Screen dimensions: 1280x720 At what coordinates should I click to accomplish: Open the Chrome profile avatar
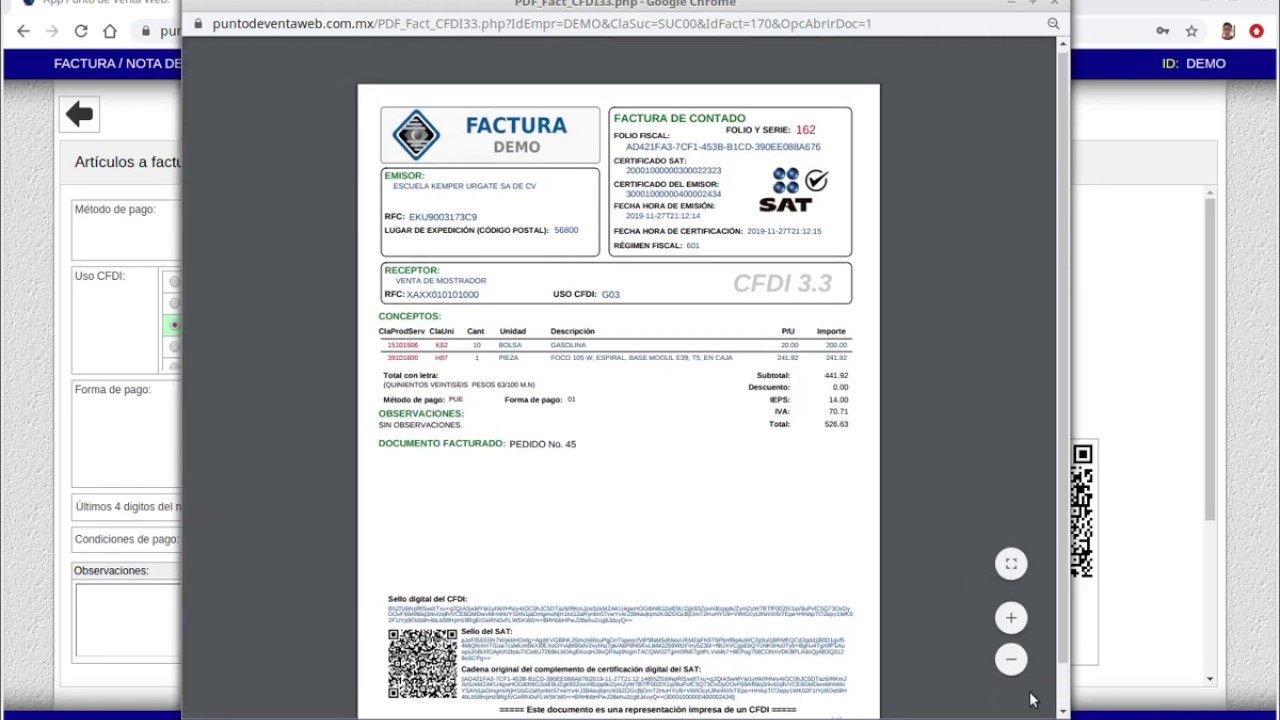pyautogui.click(x=1227, y=31)
